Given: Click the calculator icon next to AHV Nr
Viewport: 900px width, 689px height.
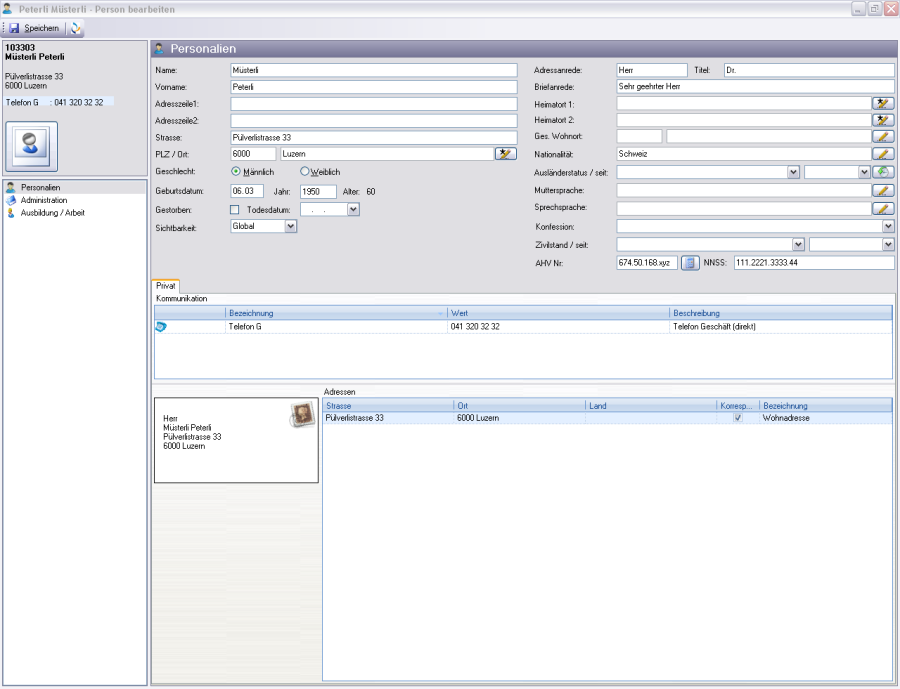Looking at the screenshot, I should tap(690, 263).
